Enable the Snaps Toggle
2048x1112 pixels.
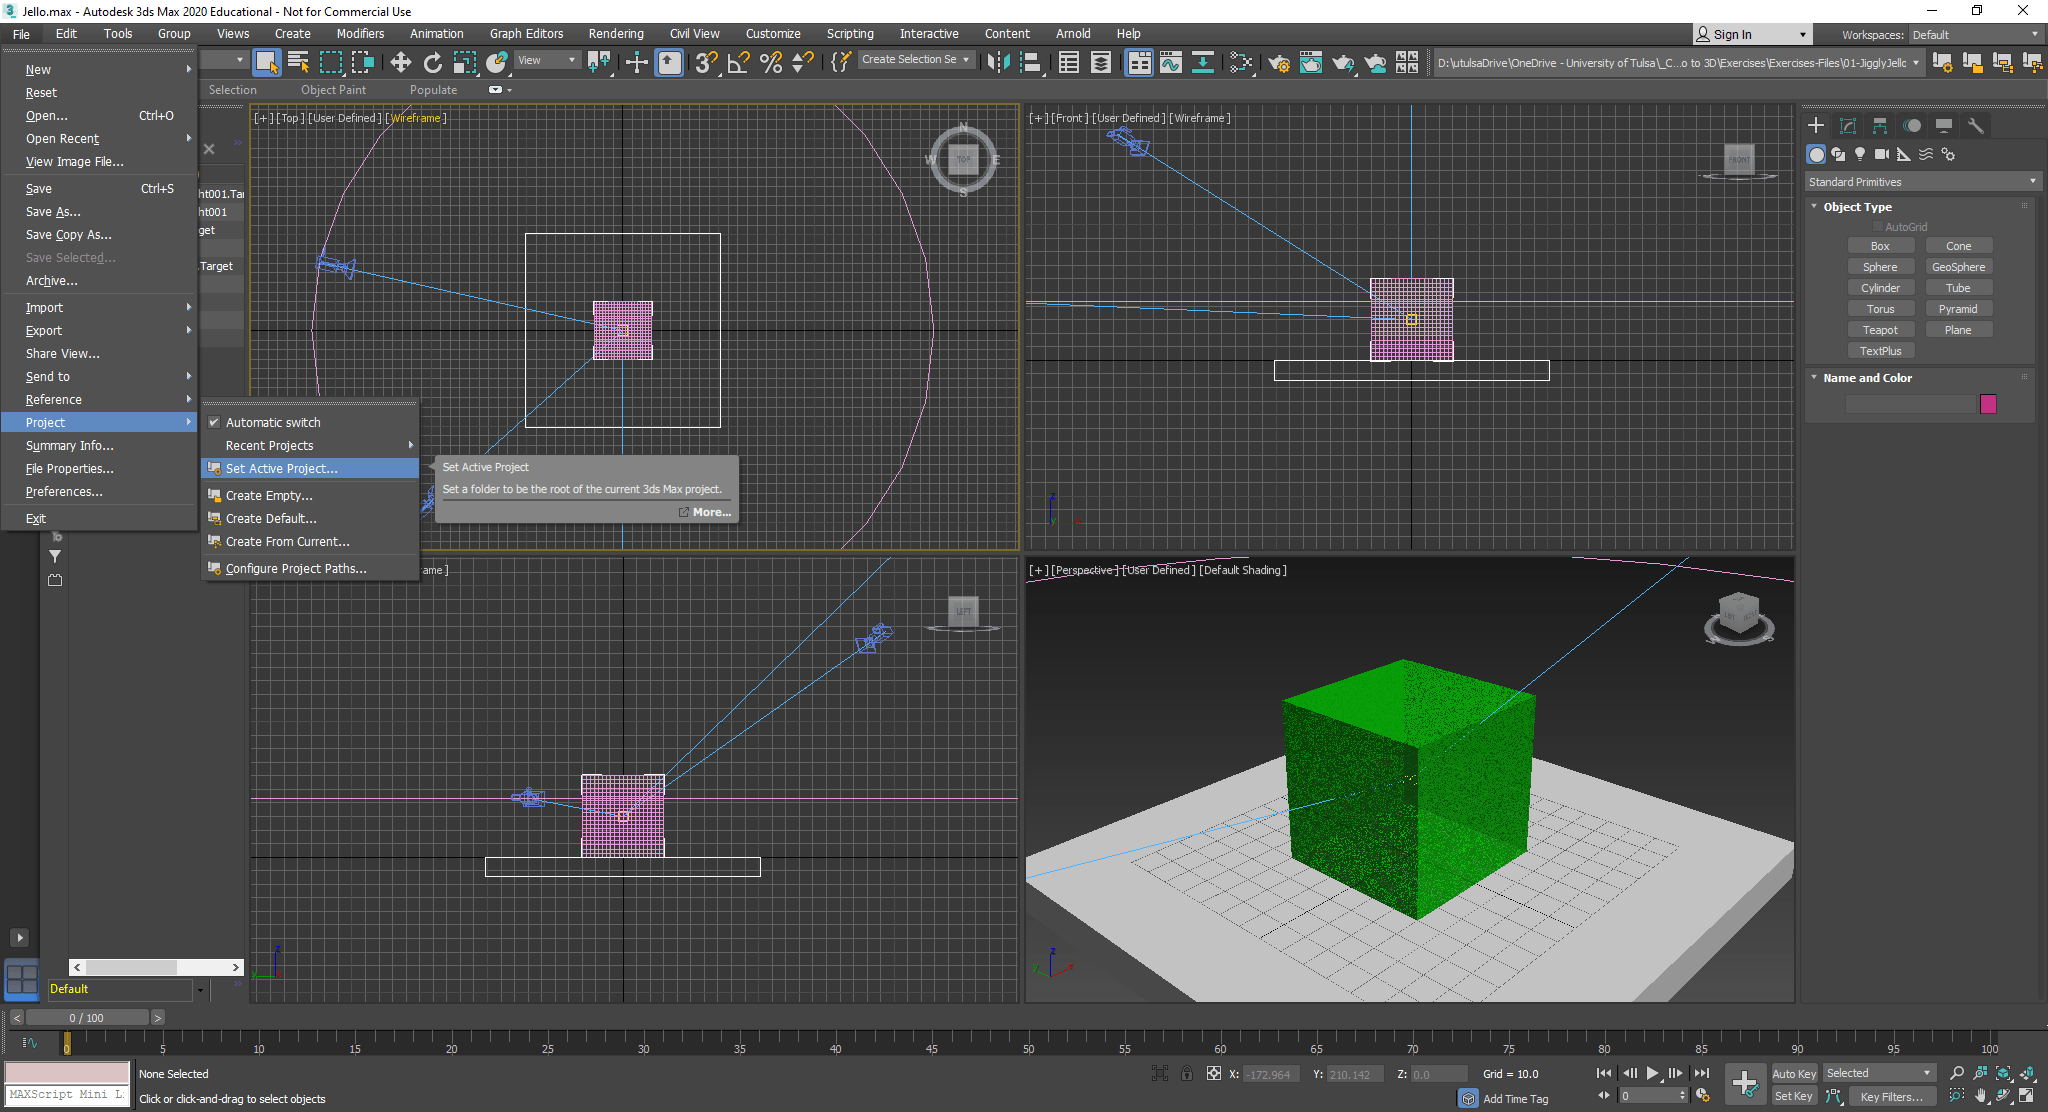pos(705,61)
